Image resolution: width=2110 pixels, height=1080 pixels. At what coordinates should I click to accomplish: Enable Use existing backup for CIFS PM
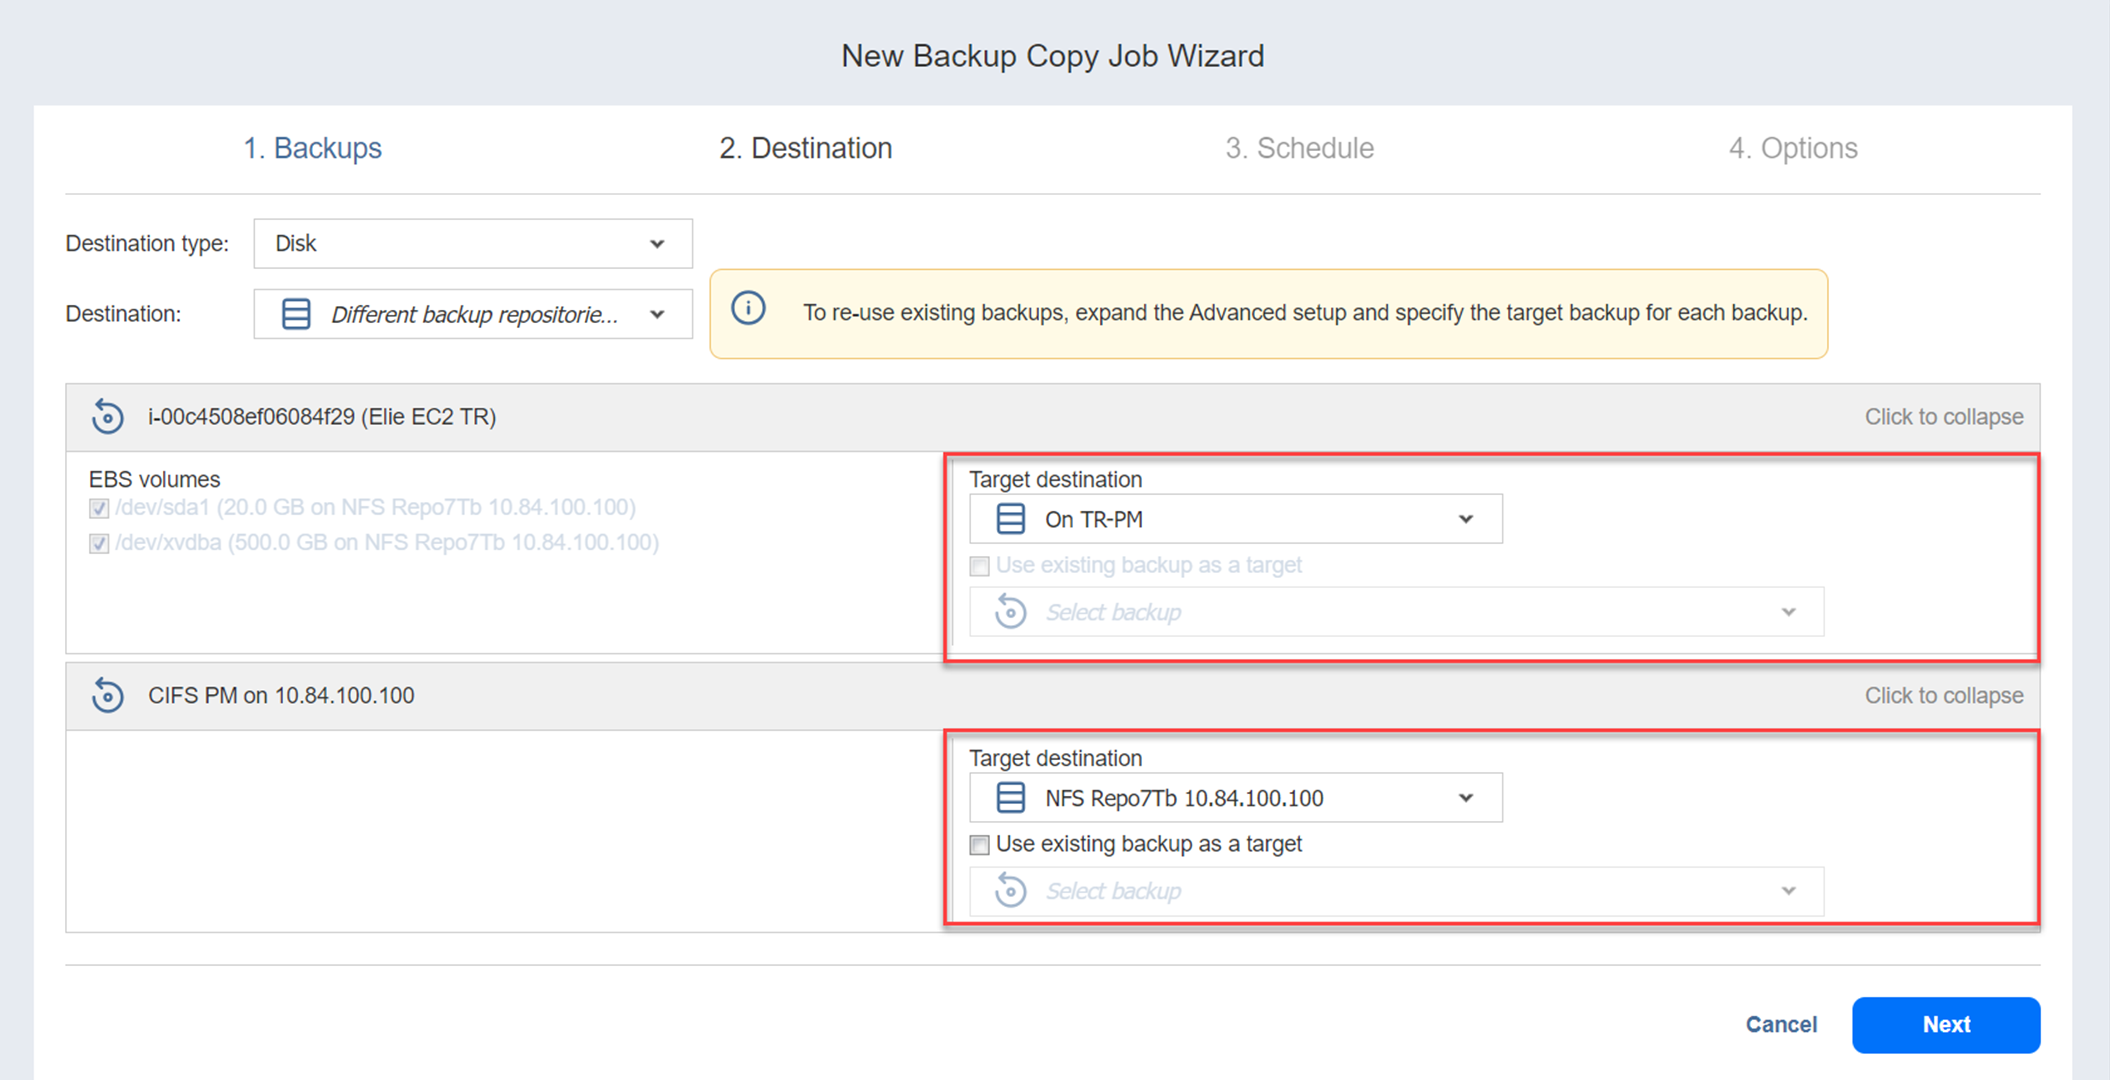(980, 845)
